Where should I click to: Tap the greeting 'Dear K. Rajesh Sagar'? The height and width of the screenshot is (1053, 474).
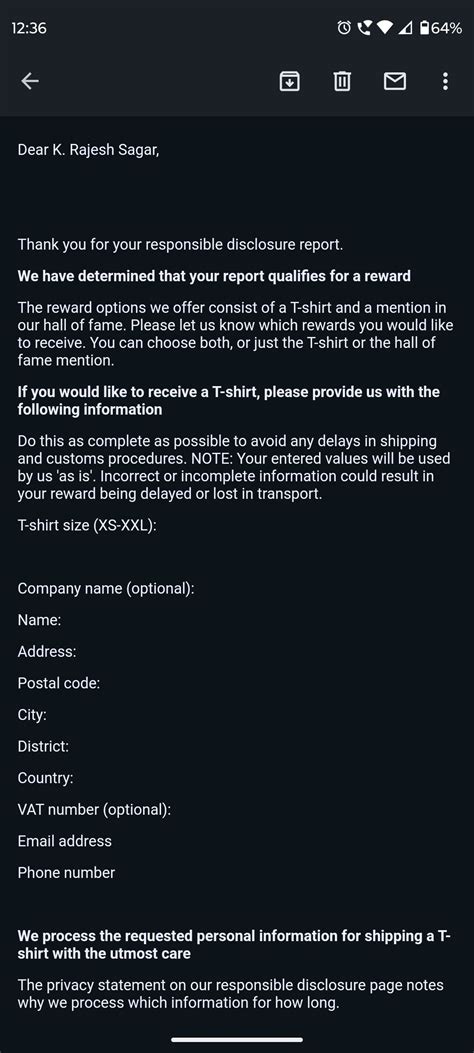(89, 150)
